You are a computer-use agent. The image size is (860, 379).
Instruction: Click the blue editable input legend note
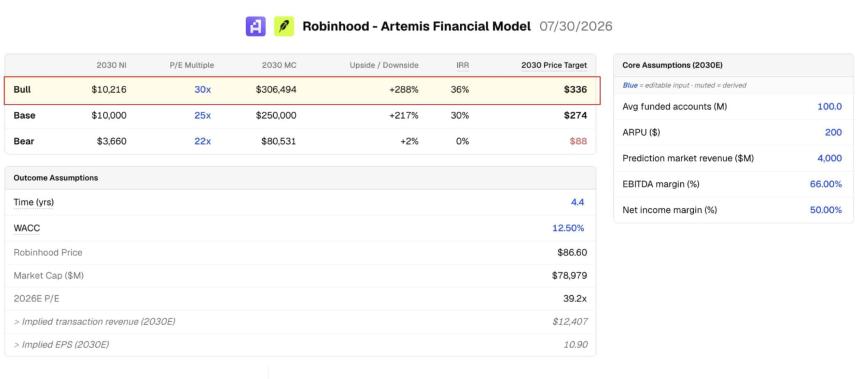[x=684, y=85]
